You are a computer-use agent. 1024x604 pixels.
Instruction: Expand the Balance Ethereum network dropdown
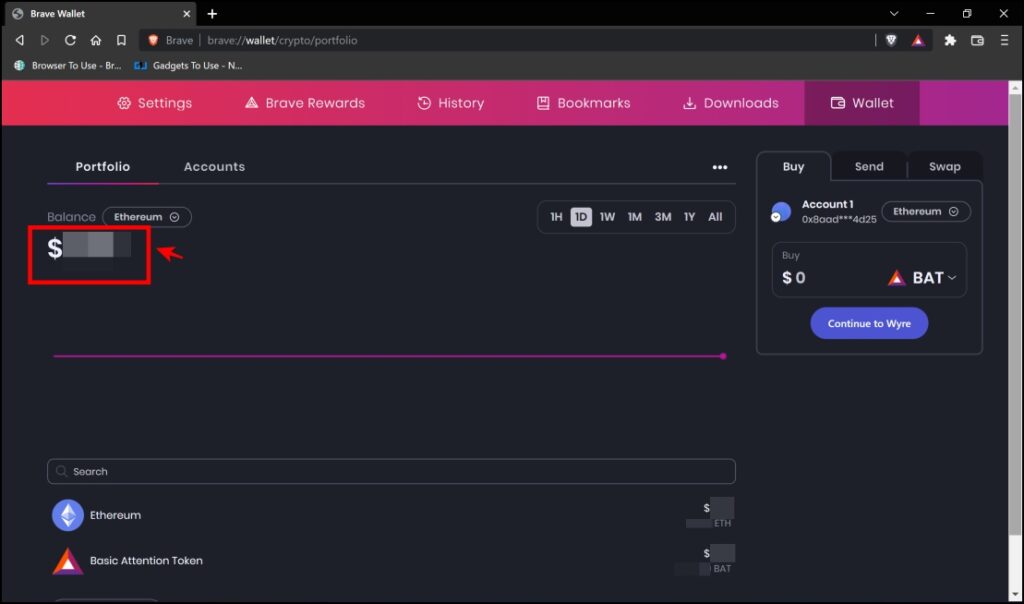pos(147,217)
